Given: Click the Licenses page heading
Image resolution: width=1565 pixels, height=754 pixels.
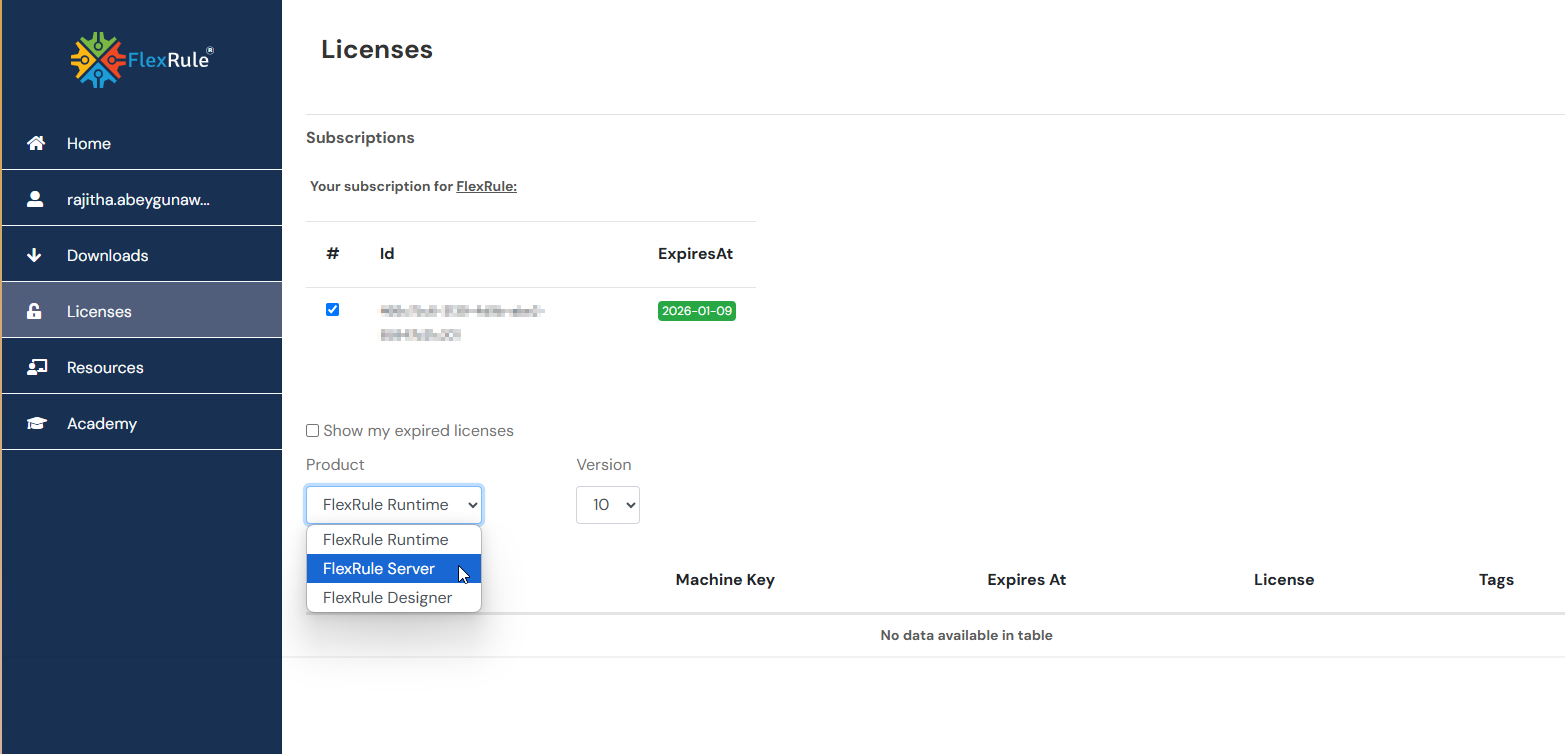Looking at the screenshot, I should (x=377, y=50).
